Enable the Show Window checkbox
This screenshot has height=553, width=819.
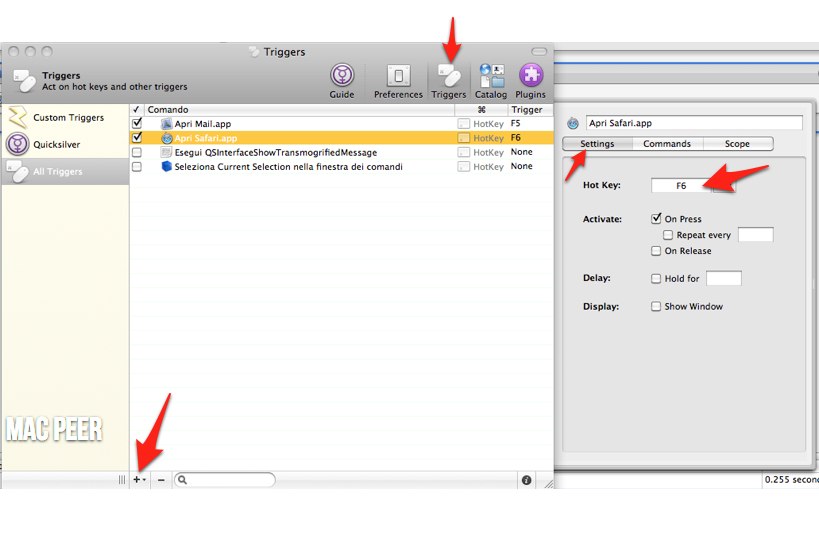click(x=656, y=306)
